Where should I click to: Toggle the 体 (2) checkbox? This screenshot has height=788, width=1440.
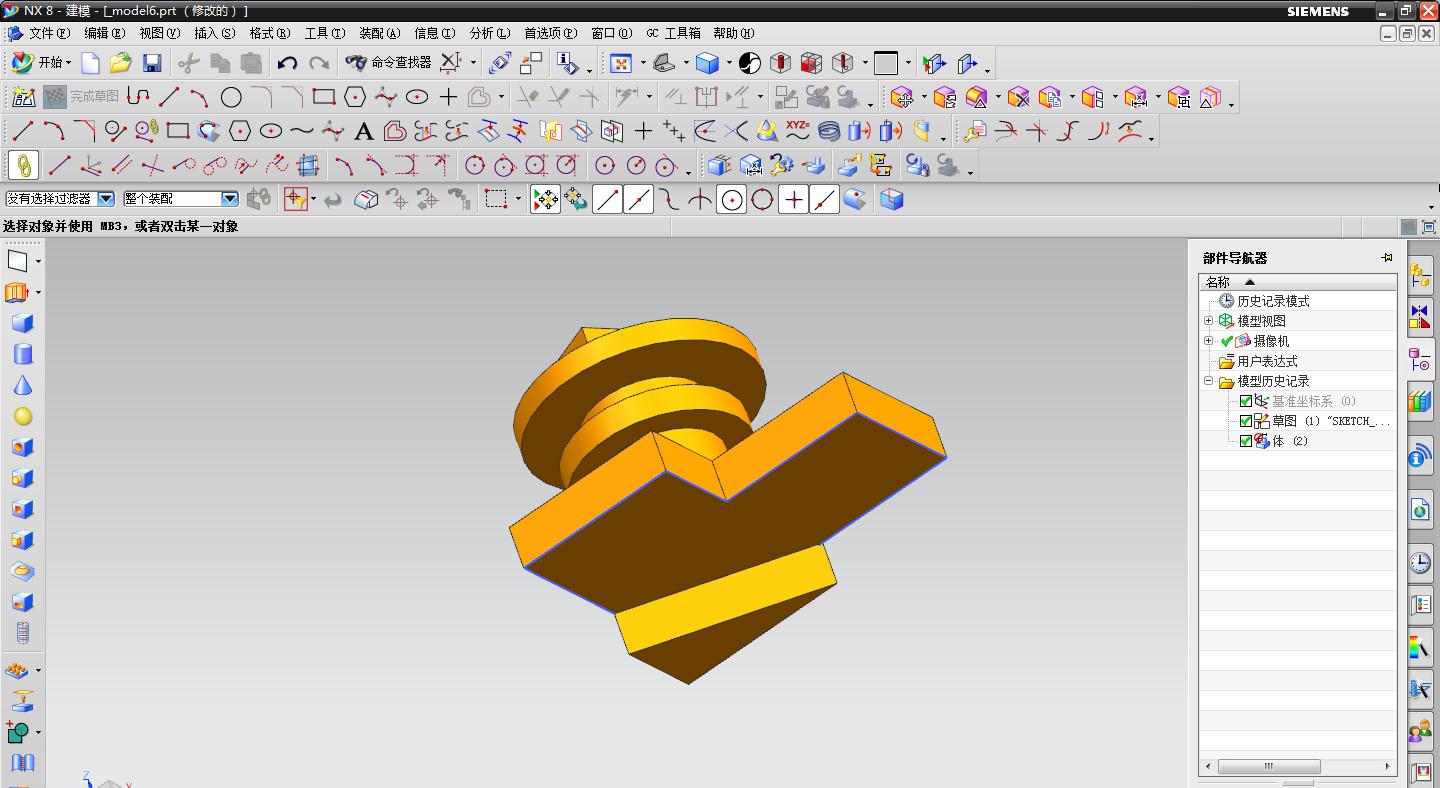pos(1245,441)
